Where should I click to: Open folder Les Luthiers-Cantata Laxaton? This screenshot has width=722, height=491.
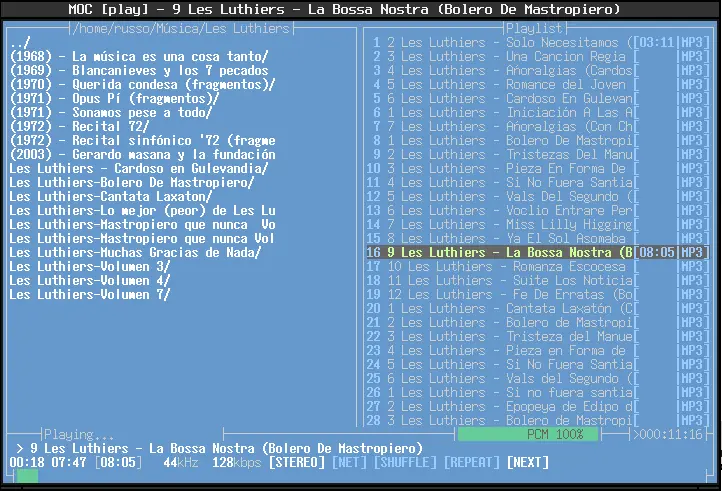111,196
